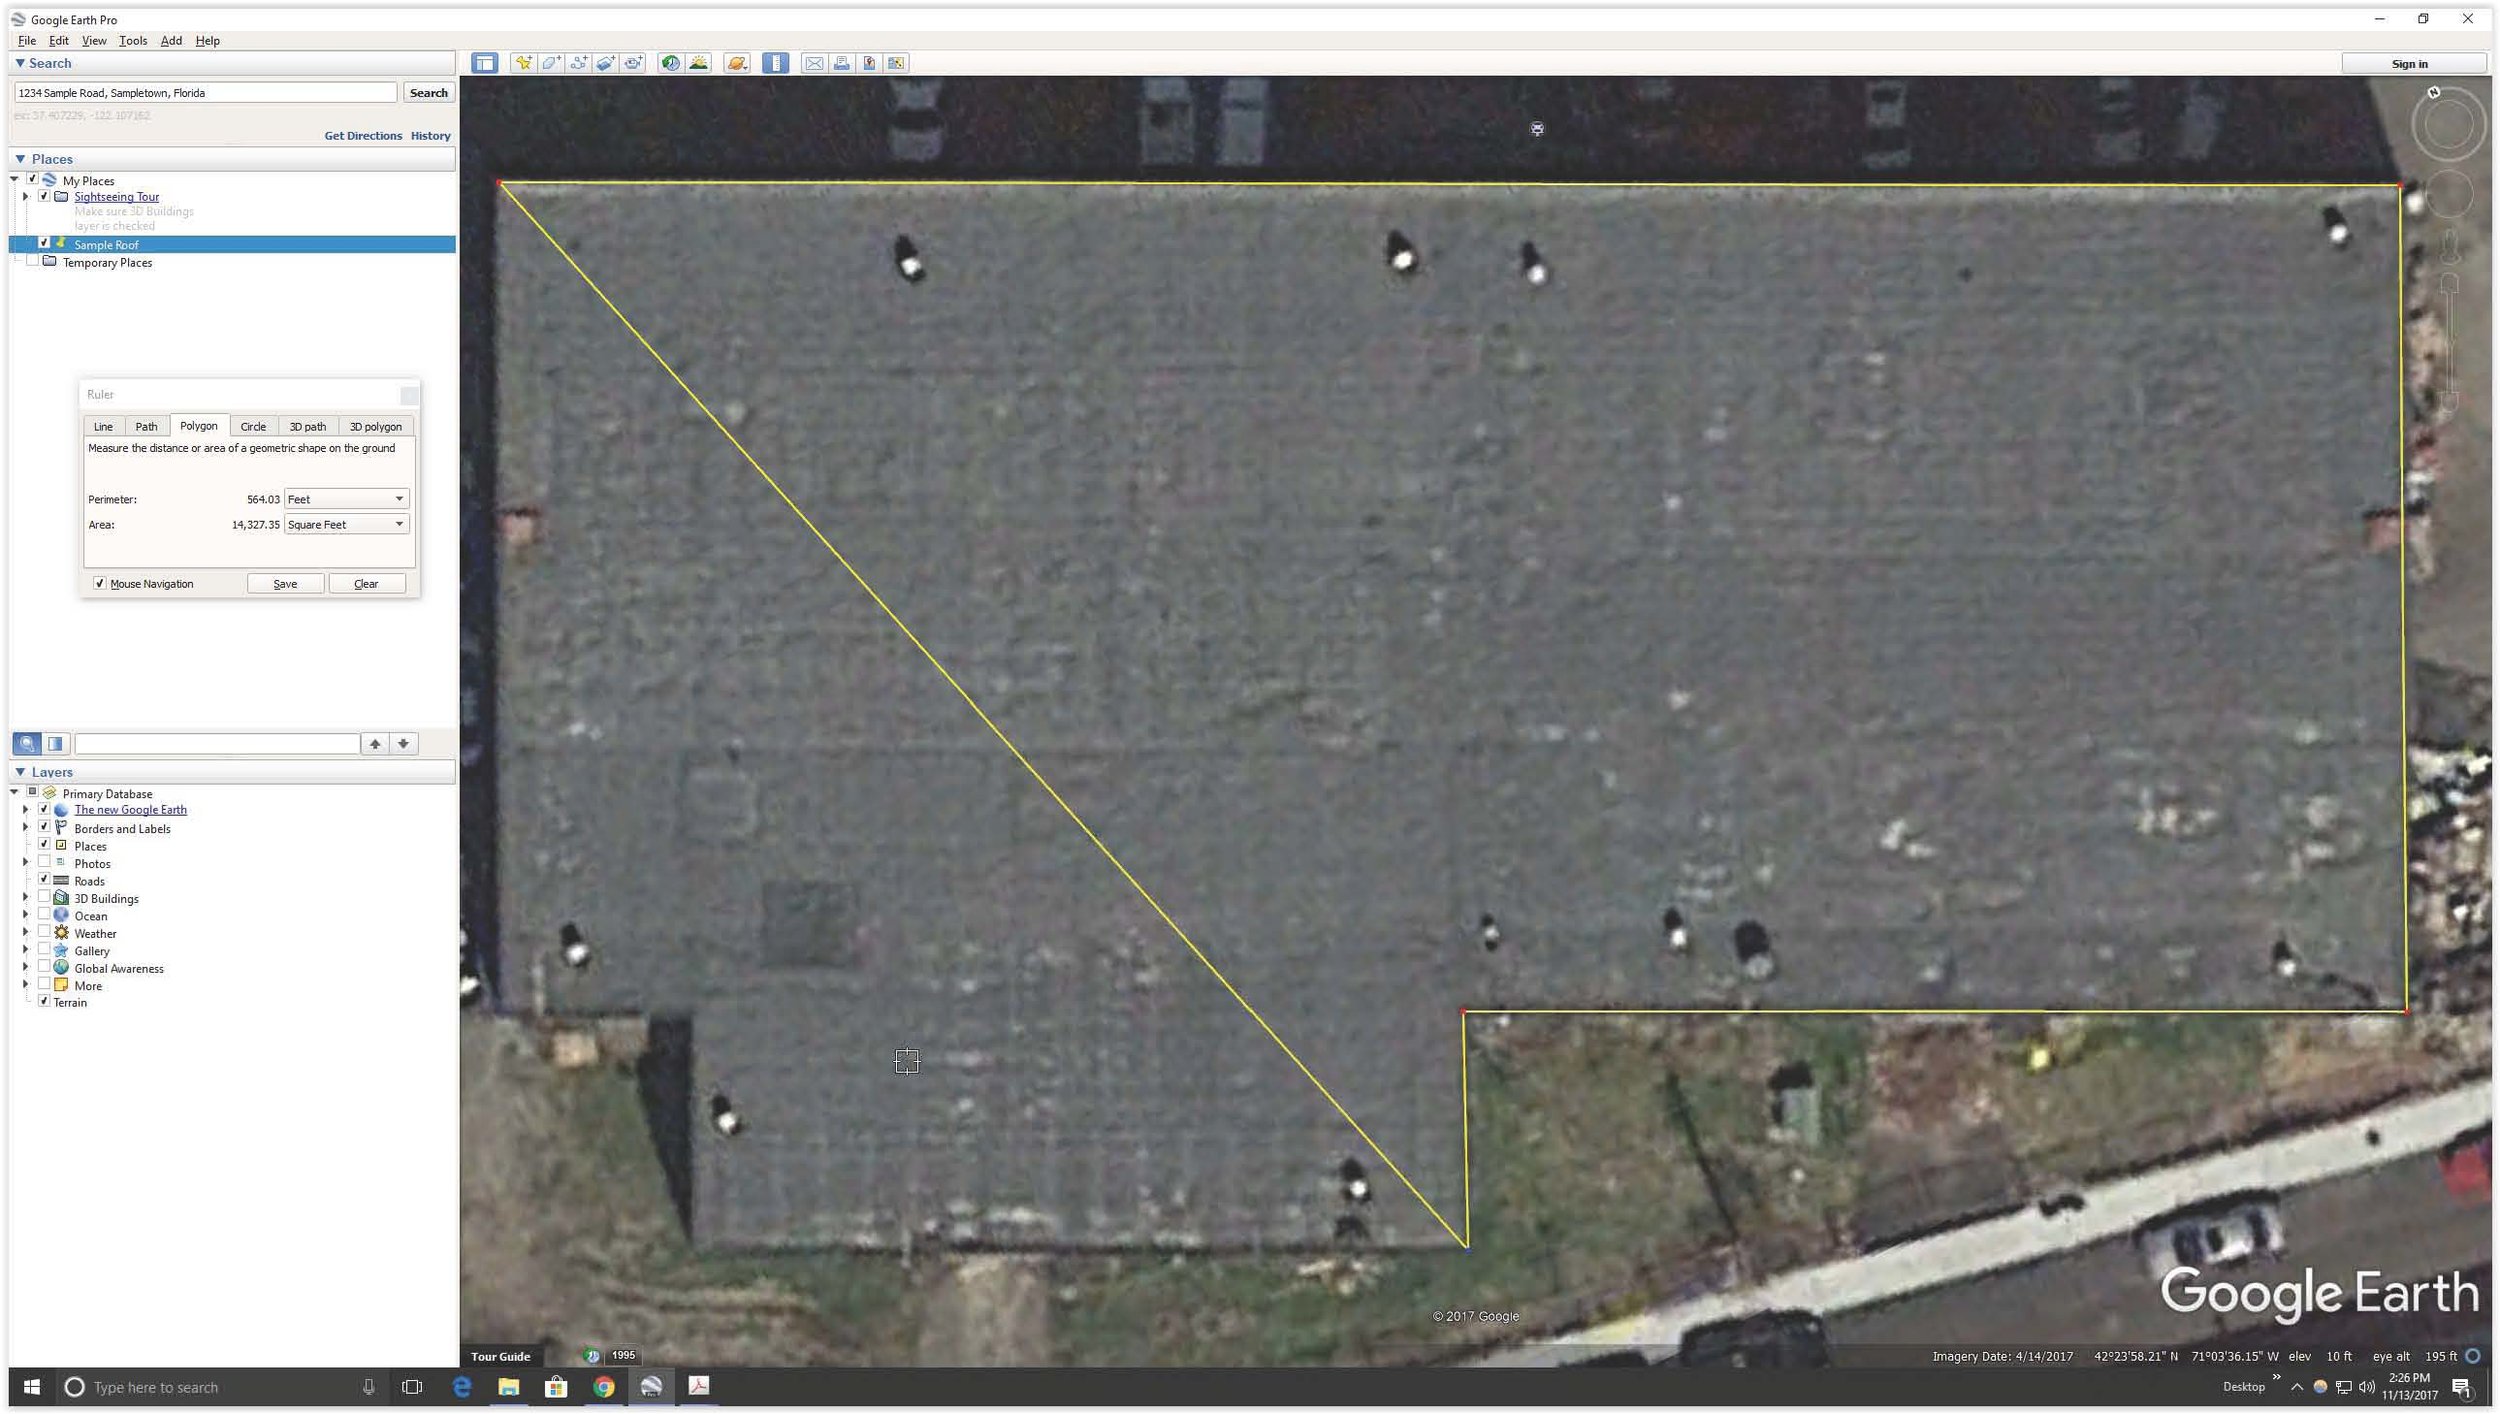2500x1414 pixels.
Task: Disable the Roads layer checkbox
Action: tap(44, 879)
